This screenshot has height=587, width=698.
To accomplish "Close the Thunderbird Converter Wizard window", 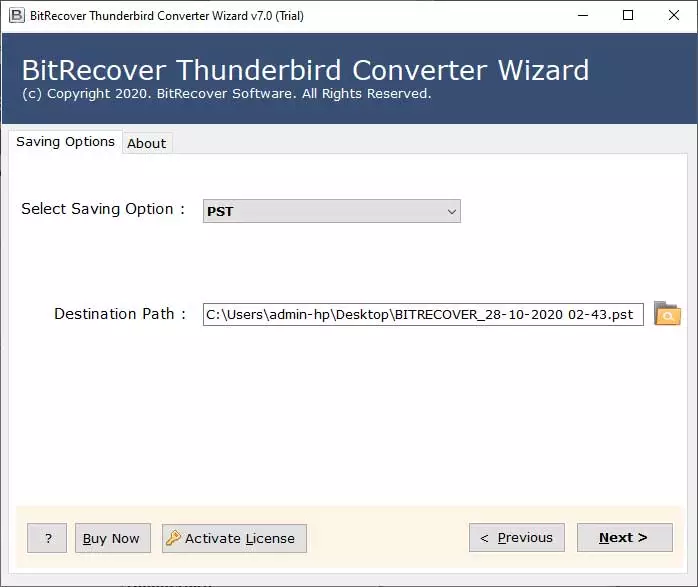I will (673, 15).
